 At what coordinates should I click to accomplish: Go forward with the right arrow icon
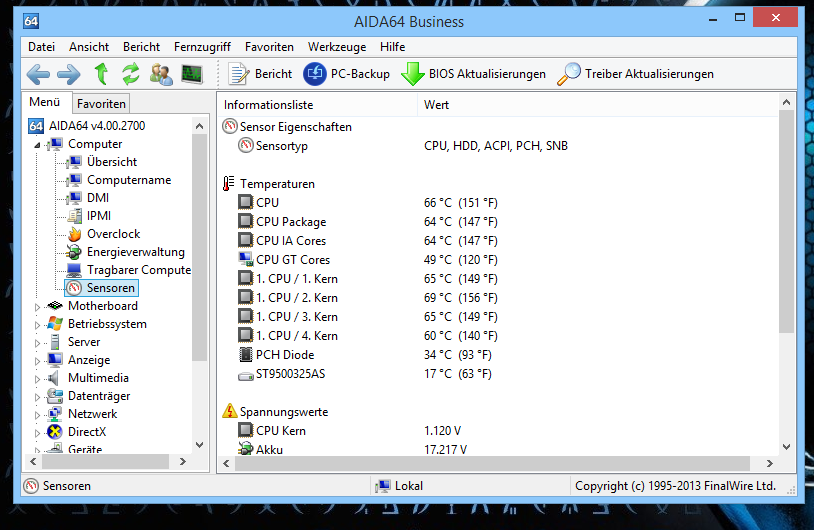[69, 75]
